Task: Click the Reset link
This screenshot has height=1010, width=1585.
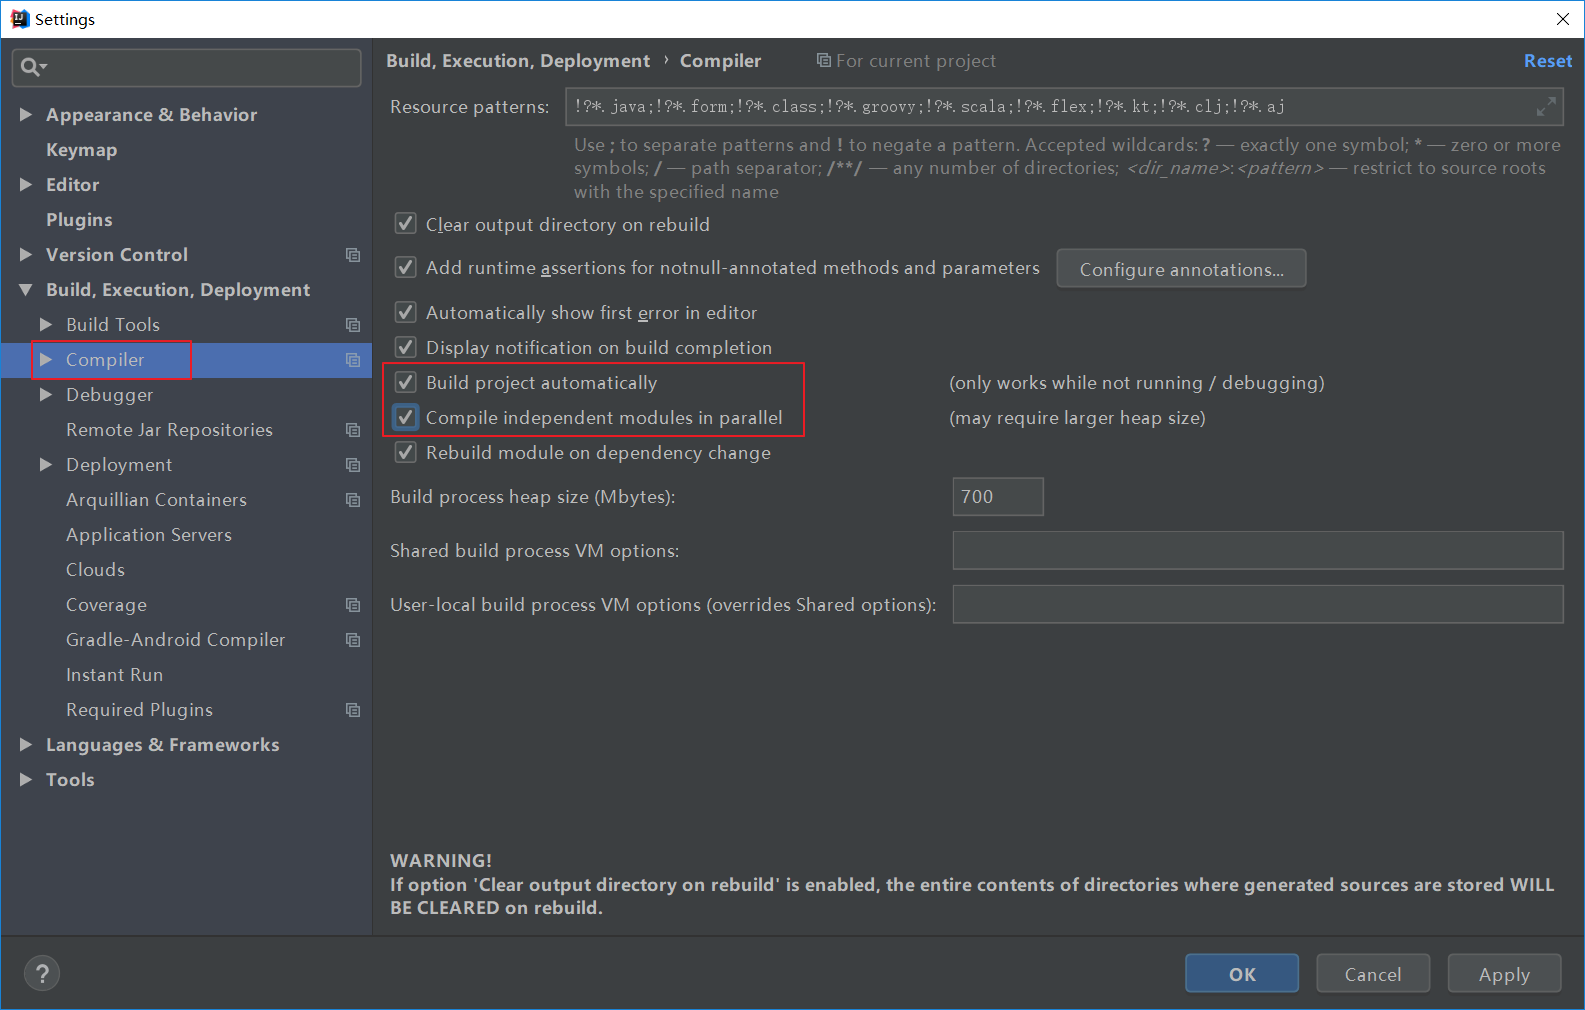Action: point(1547,61)
